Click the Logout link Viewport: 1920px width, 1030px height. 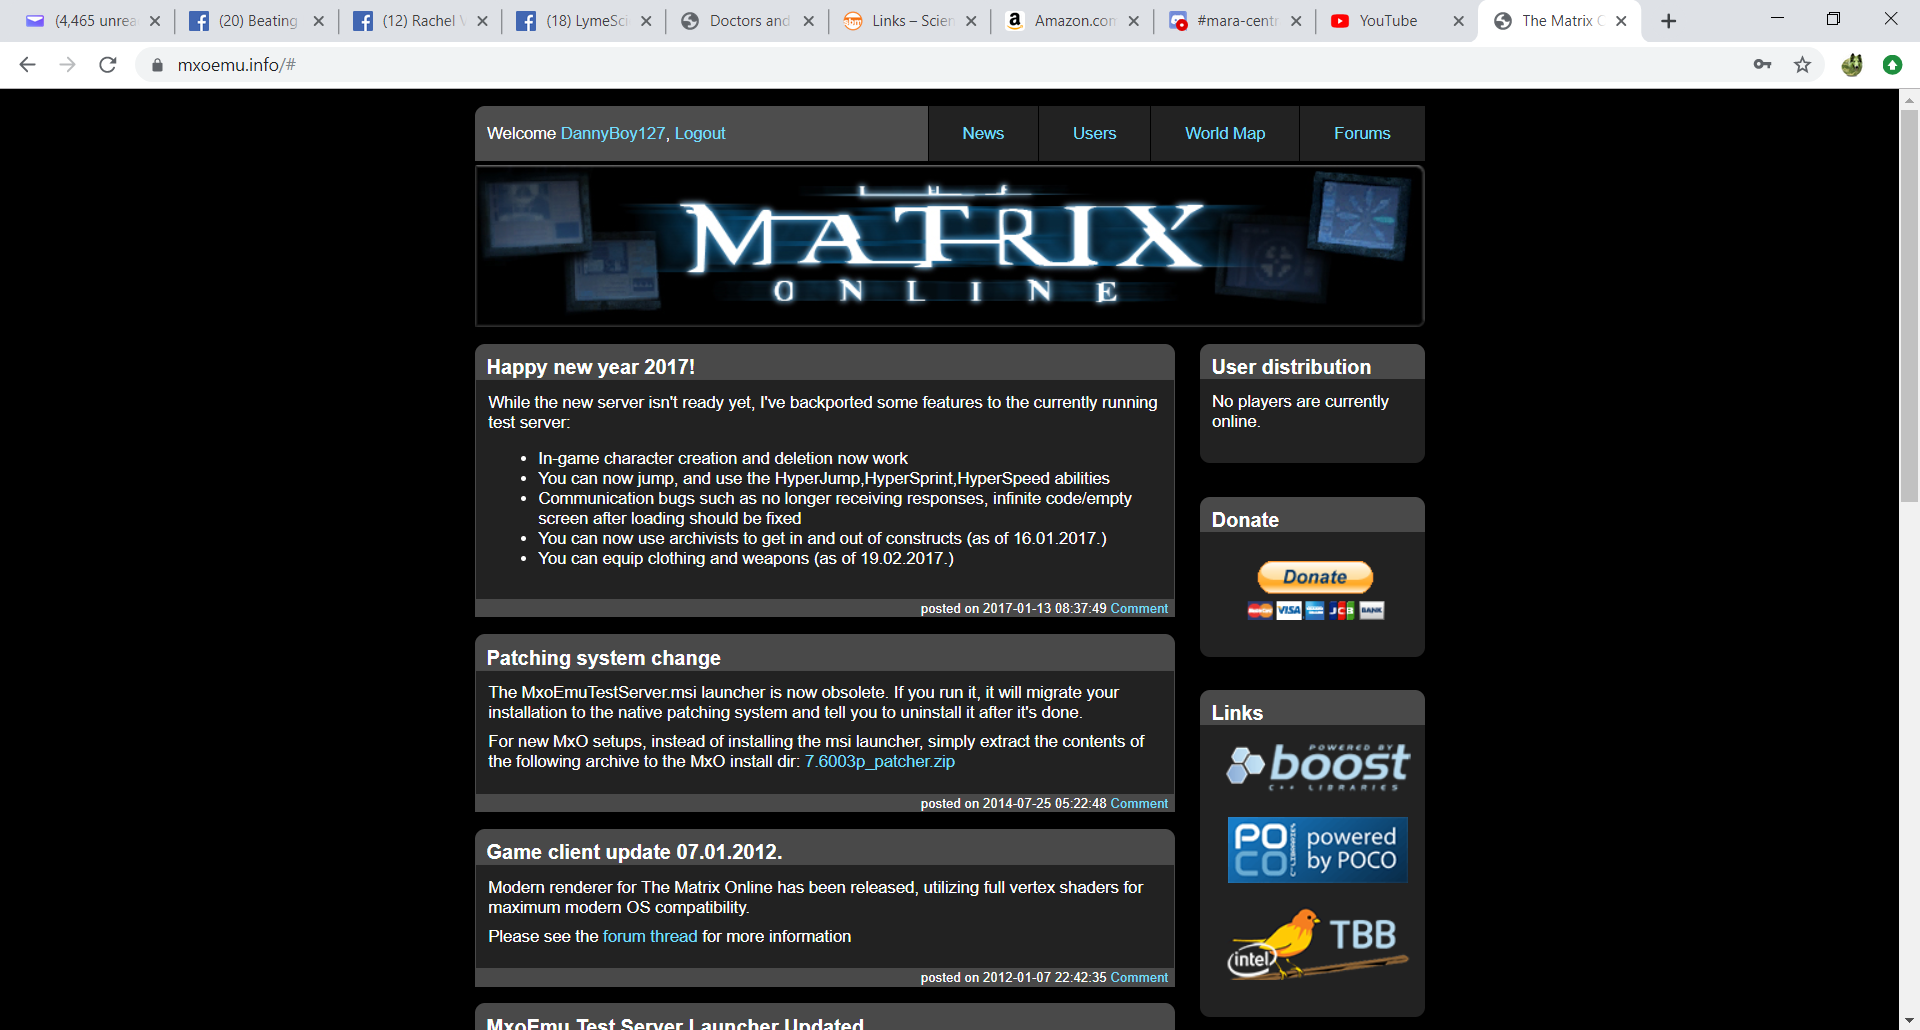[x=699, y=134]
